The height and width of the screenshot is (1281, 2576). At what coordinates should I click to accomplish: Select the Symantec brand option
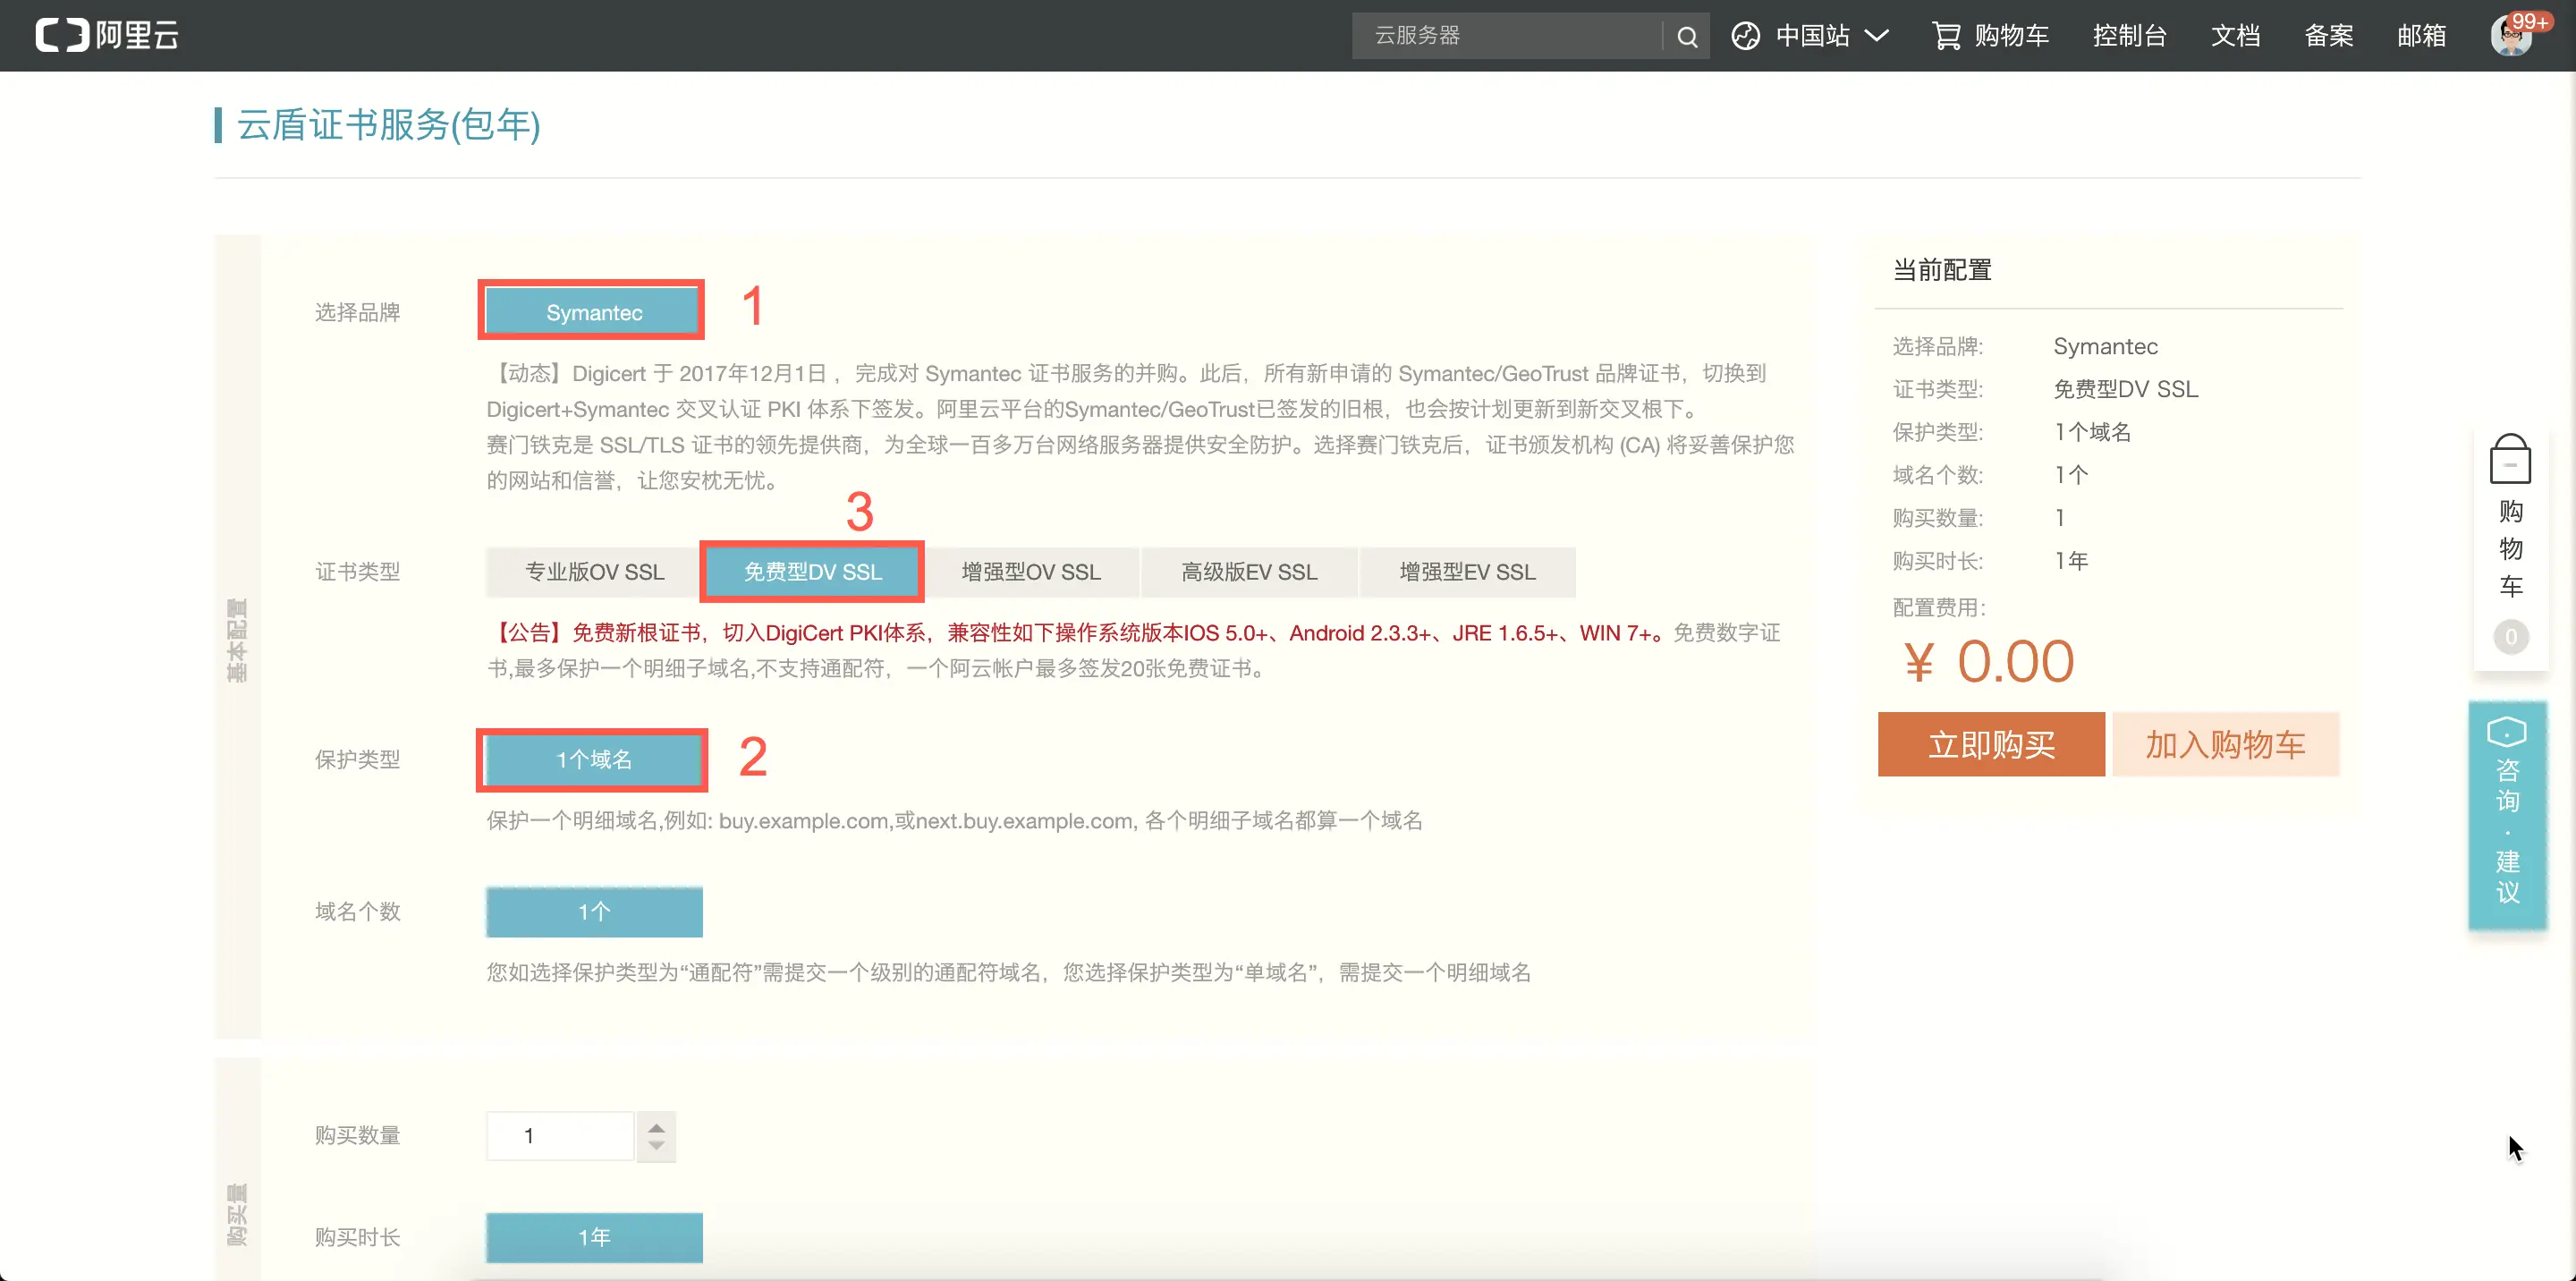pyautogui.click(x=593, y=312)
